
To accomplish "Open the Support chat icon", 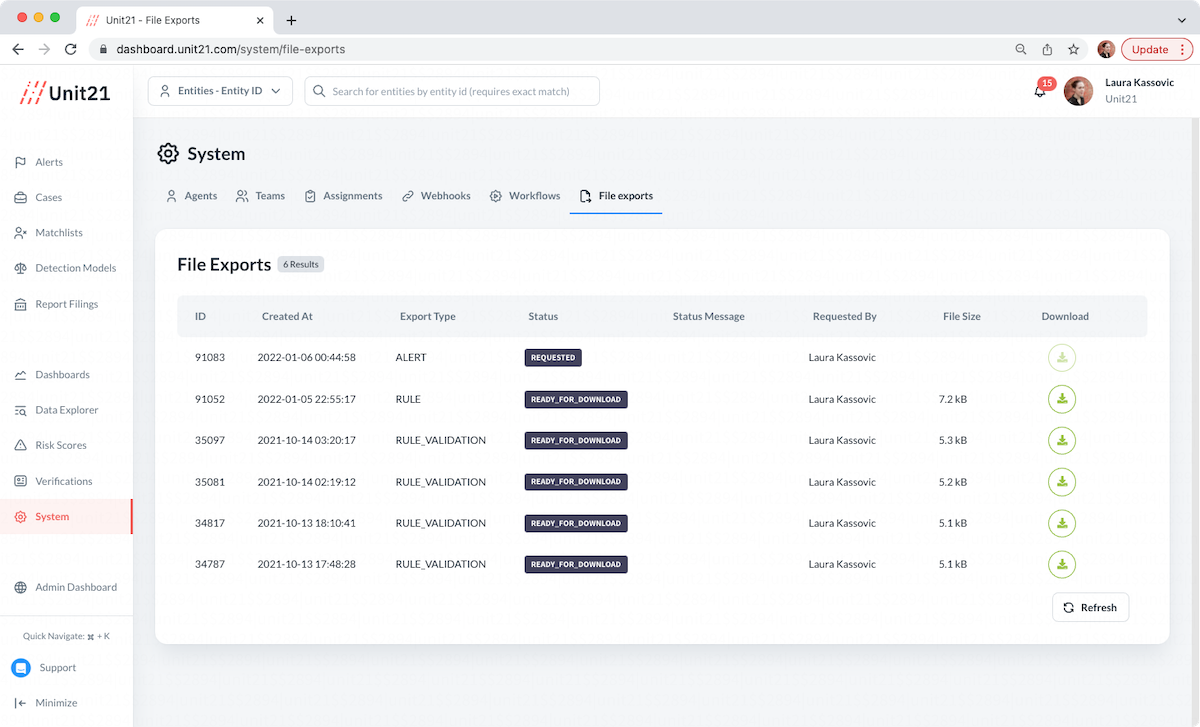I will 21,667.
